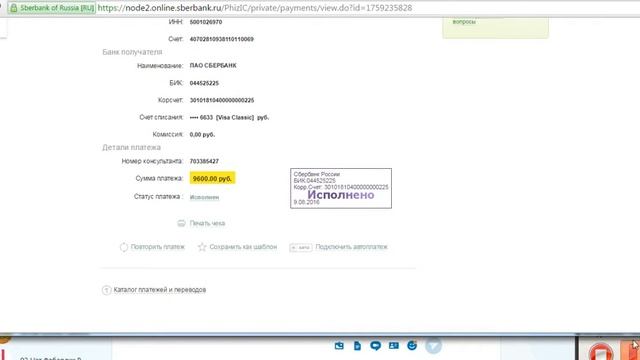Click the Повторить платеж link

[x=158, y=247]
